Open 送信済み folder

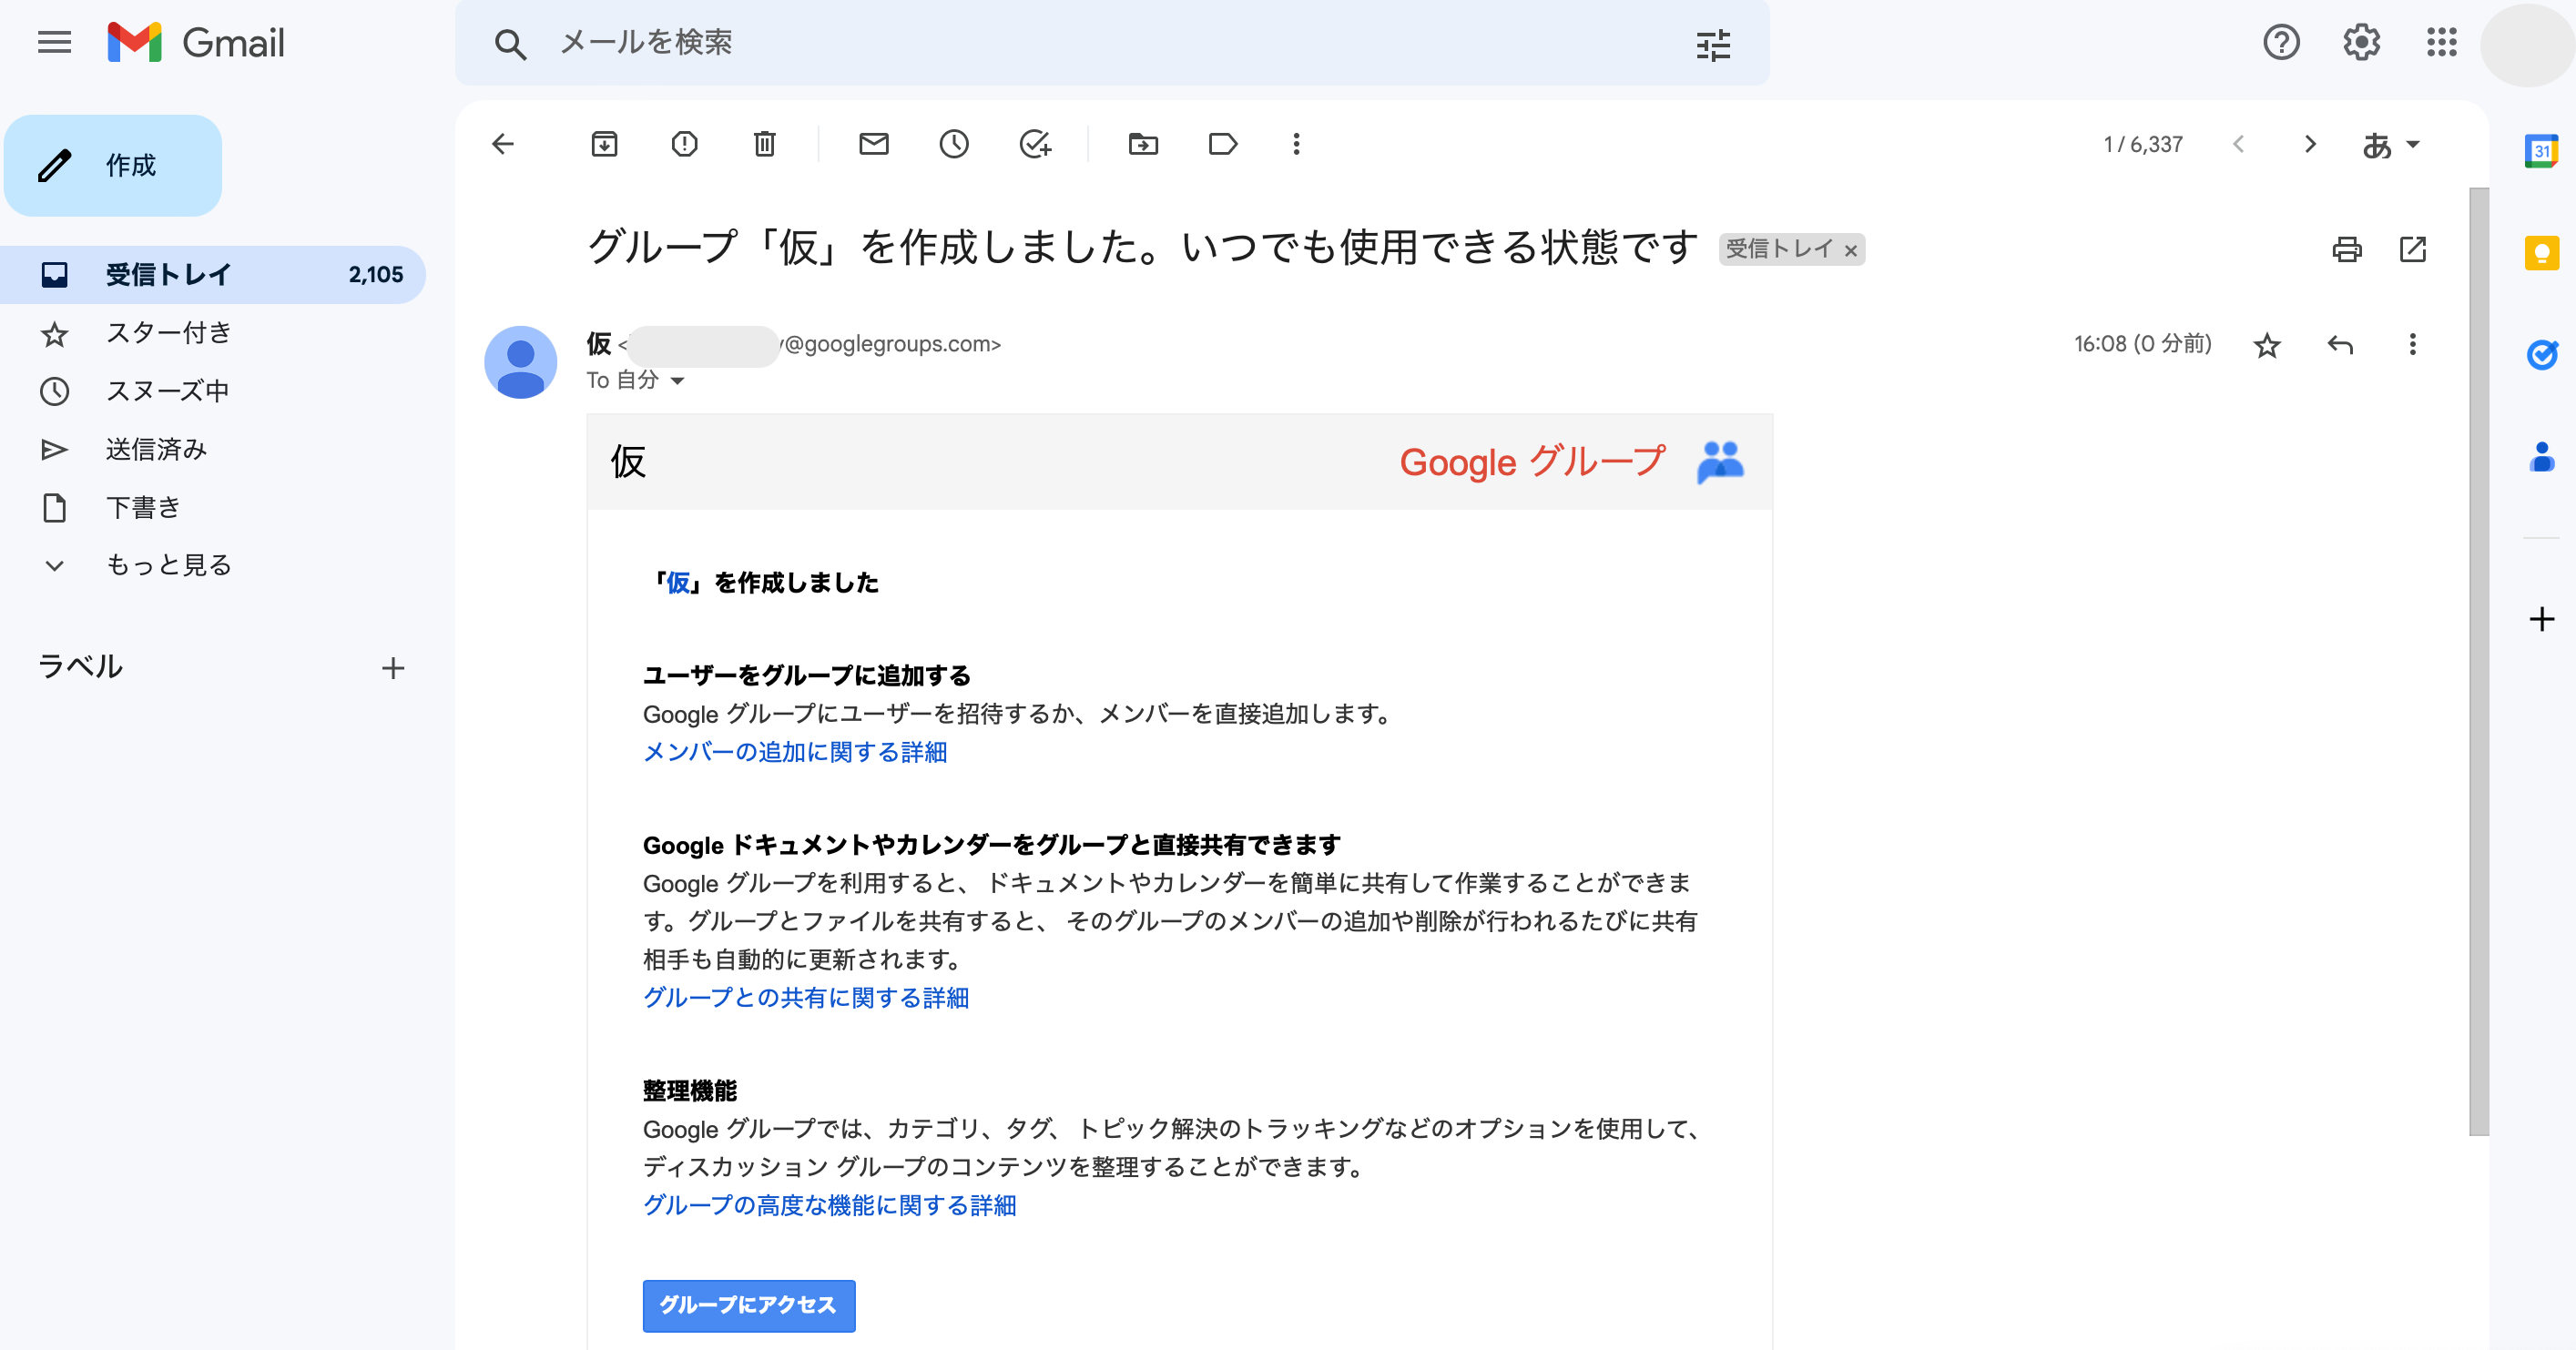click(156, 449)
